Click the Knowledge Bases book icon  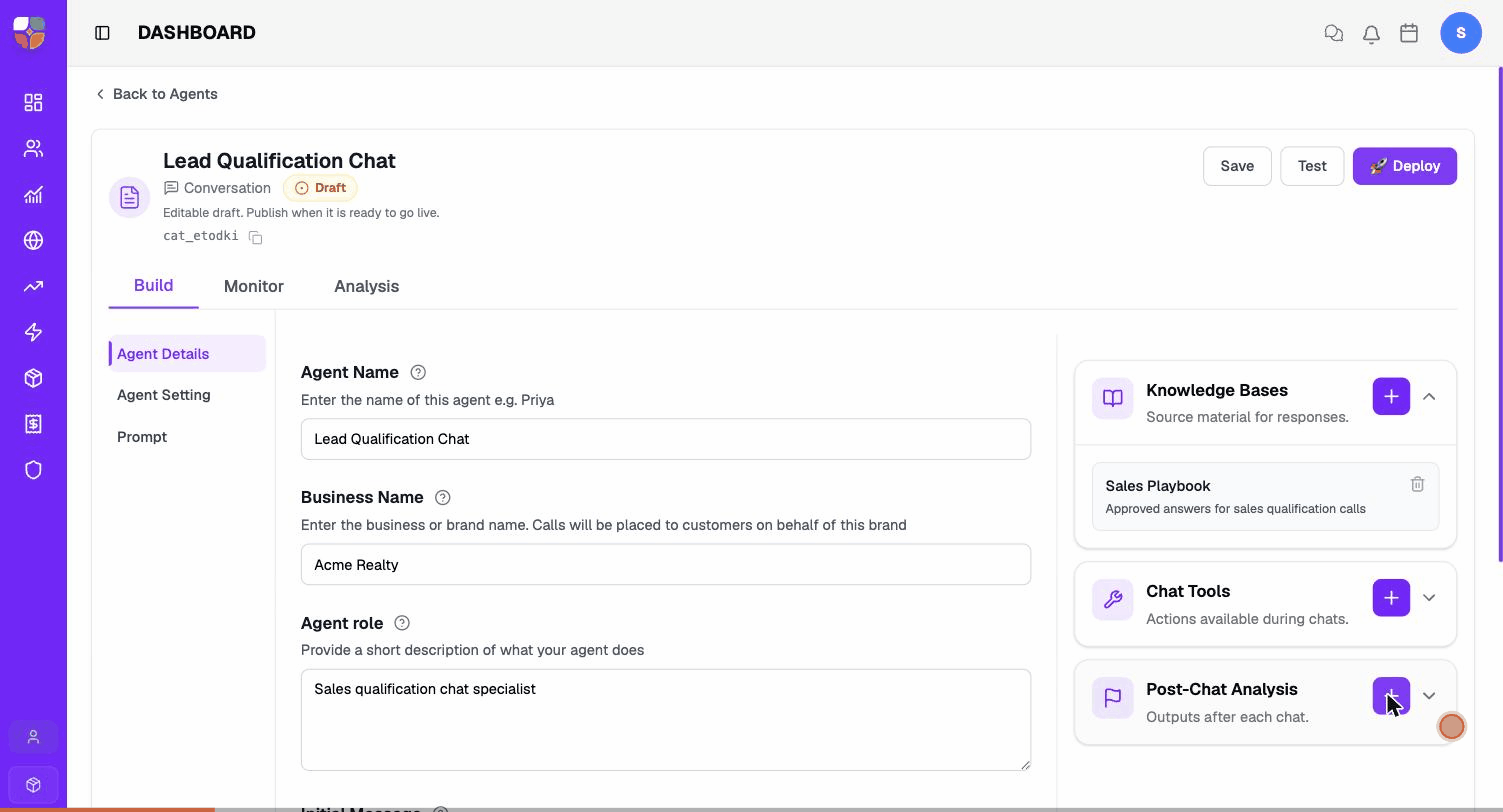click(x=1113, y=398)
